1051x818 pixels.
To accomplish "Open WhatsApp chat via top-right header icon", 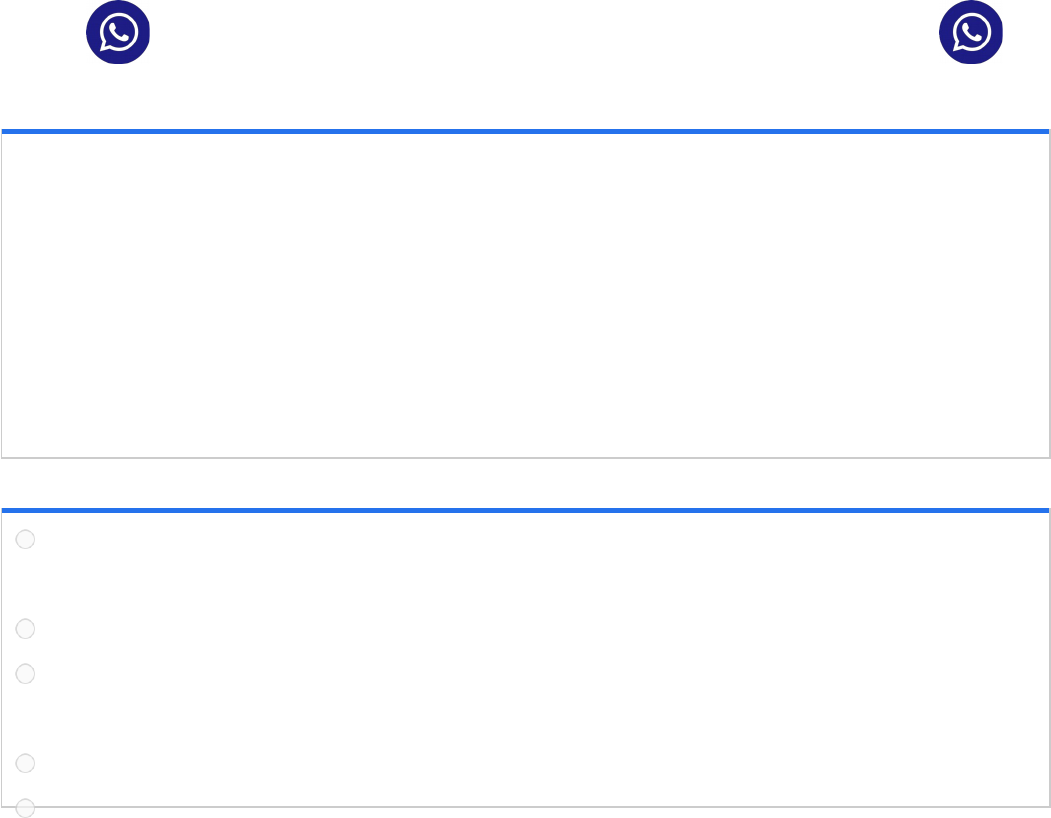I will [970, 33].
